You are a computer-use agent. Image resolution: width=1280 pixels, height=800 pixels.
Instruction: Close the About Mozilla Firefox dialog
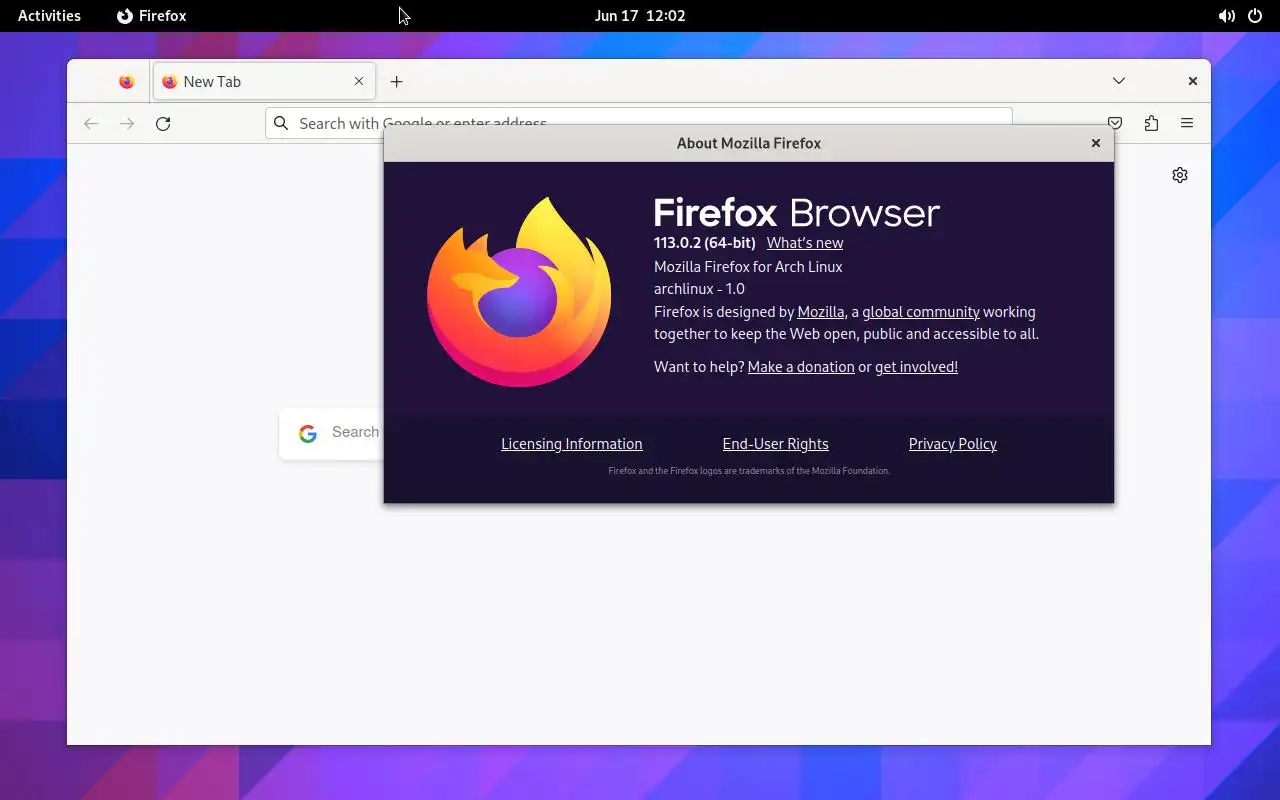[1096, 143]
